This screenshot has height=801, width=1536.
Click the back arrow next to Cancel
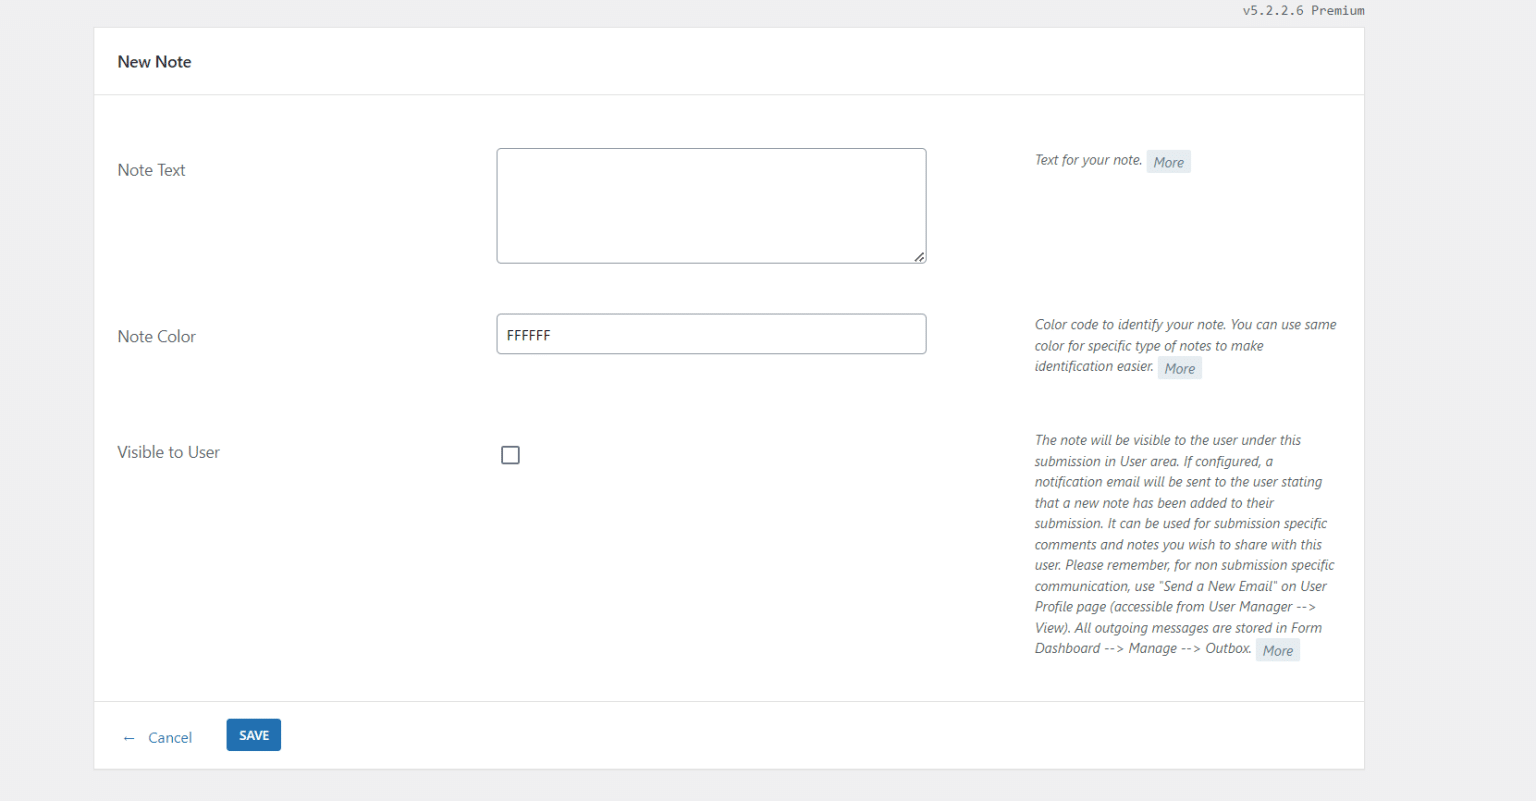[x=128, y=737]
